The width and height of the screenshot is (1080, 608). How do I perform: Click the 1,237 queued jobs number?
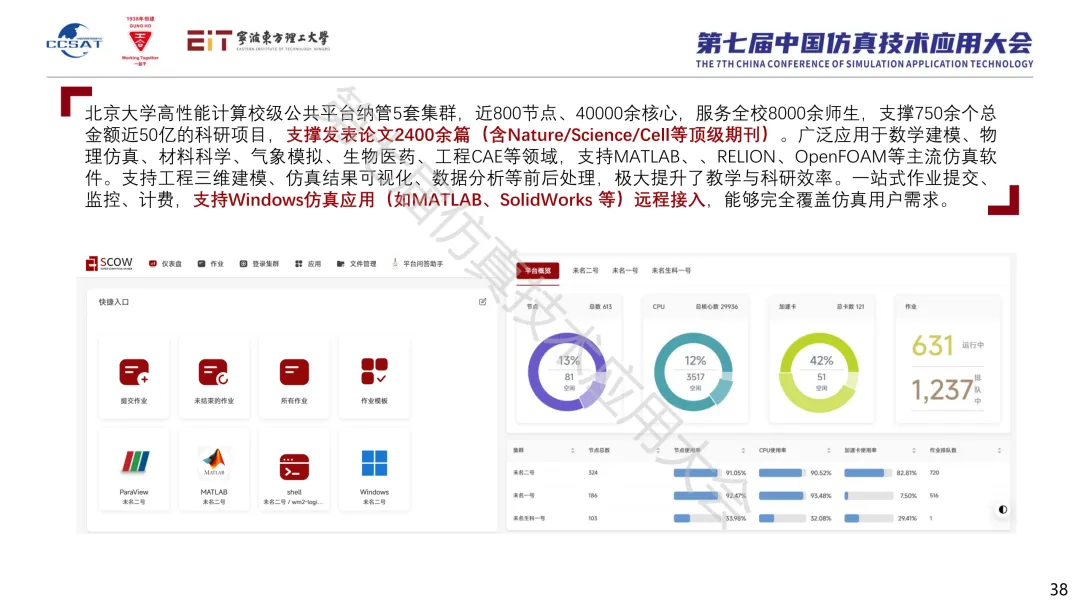pyautogui.click(x=942, y=390)
